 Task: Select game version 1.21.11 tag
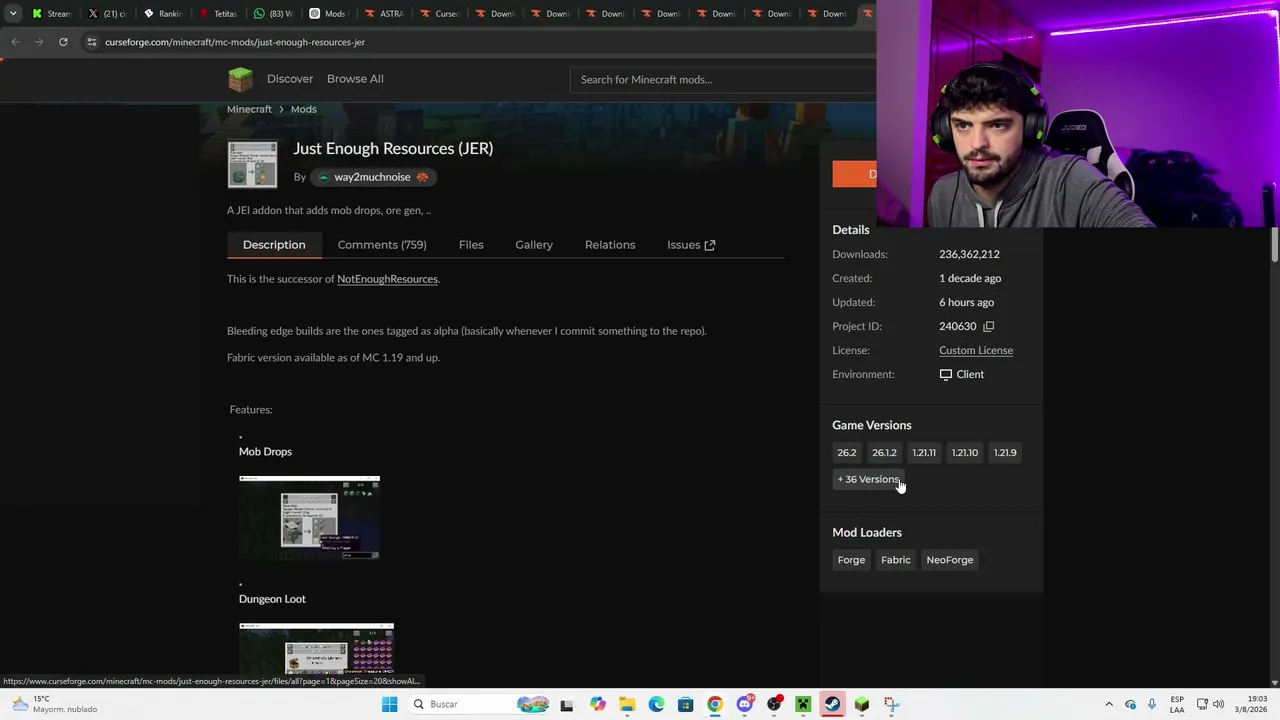pos(924,453)
